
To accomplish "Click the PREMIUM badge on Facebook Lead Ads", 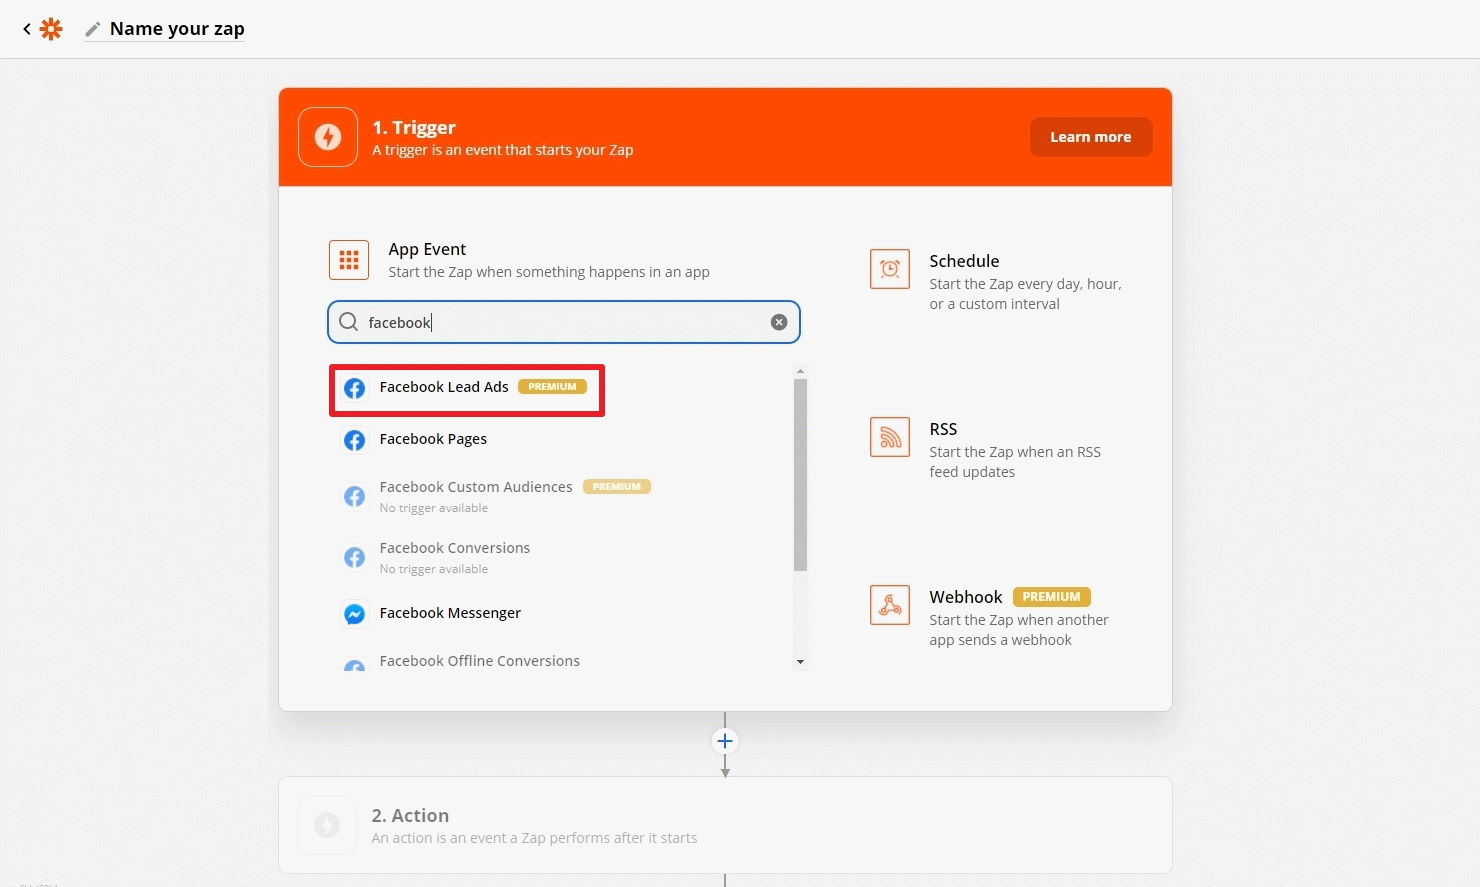I will [x=552, y=387].
